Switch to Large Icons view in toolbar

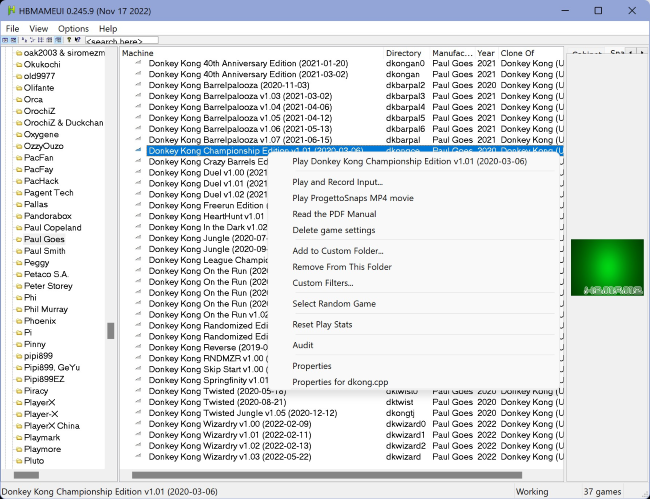pos(25,41)
